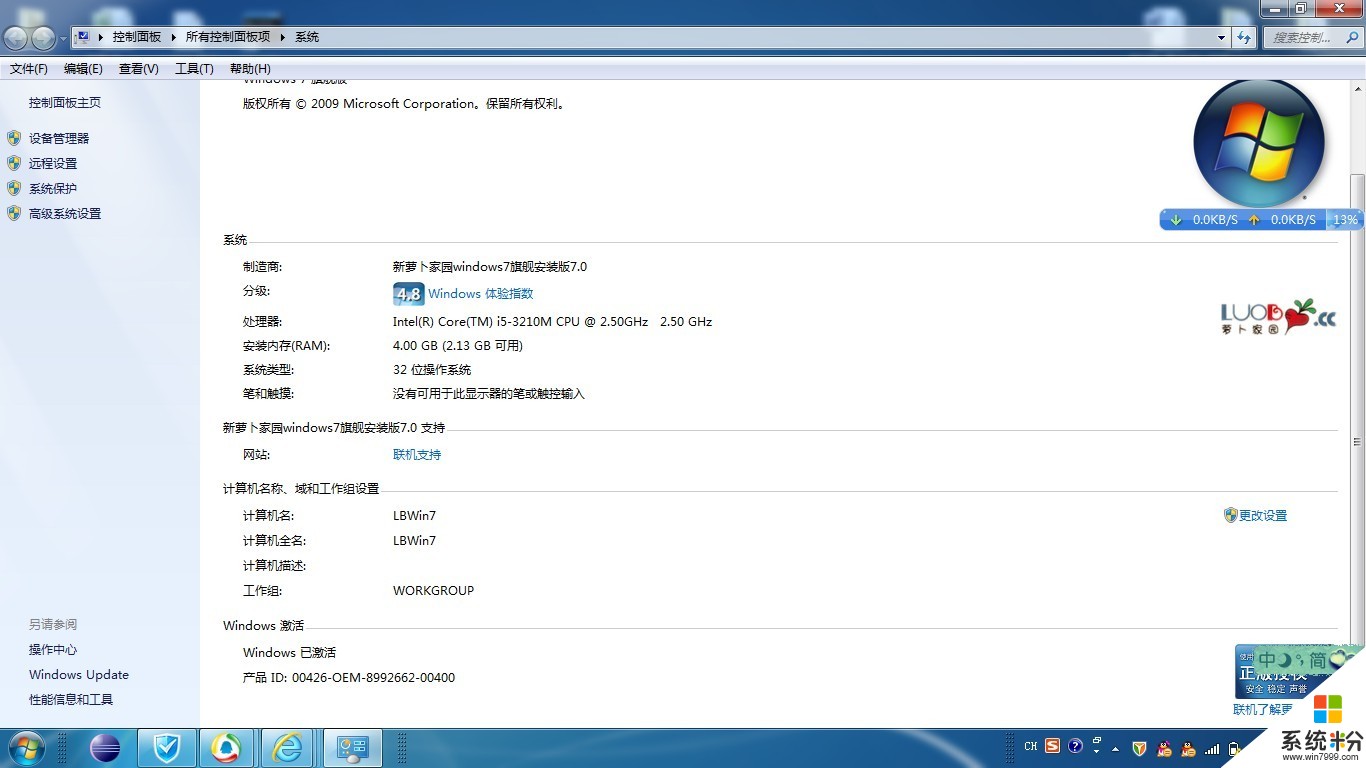Click the vertical scrollbar on the right
Screen dimensions: 1366x768
point(1357,441)
